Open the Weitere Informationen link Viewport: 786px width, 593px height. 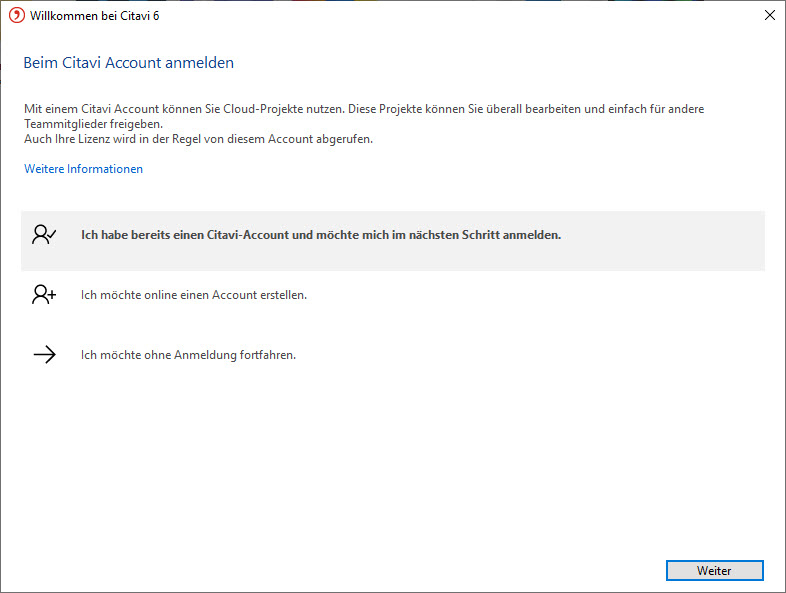point(83,169)
